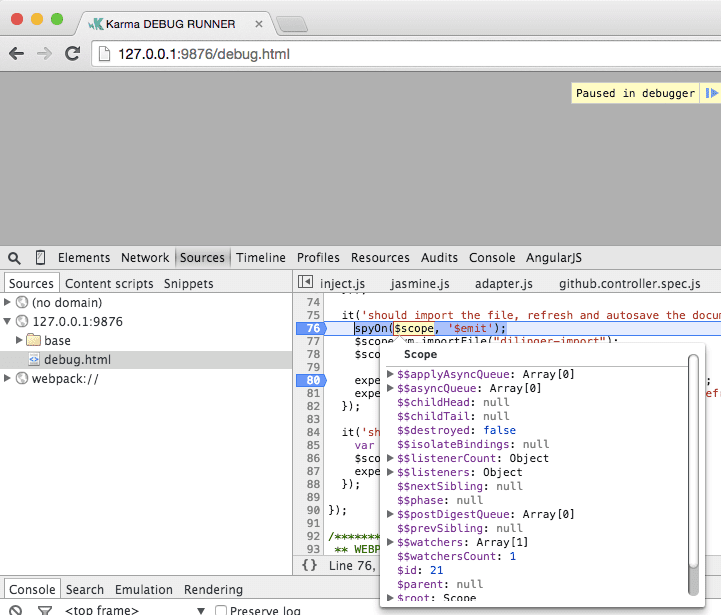Reload the page in the browser
The width and height of the screenshot is (721, 615).
coord(72,54)
